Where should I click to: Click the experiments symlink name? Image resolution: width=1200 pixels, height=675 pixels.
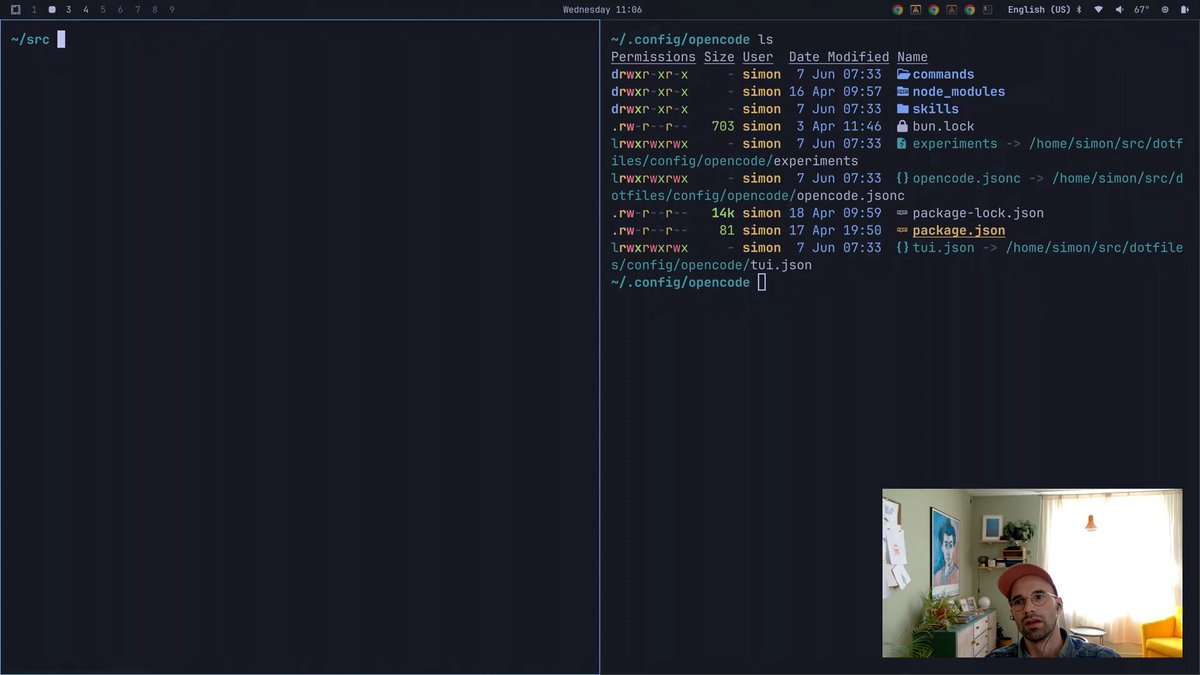955,144
